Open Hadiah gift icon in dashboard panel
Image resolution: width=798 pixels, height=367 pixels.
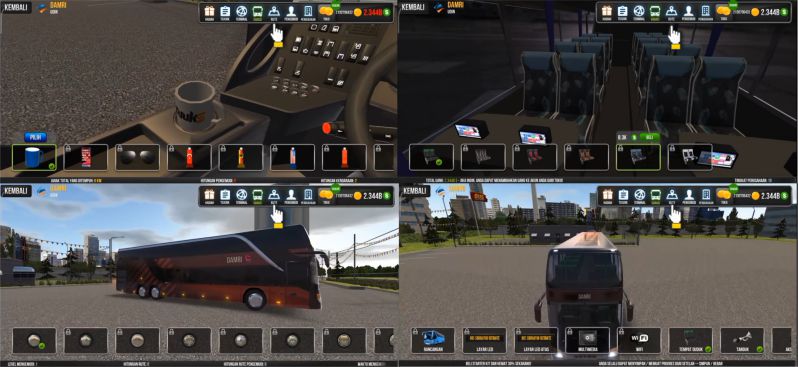(209, 12)
